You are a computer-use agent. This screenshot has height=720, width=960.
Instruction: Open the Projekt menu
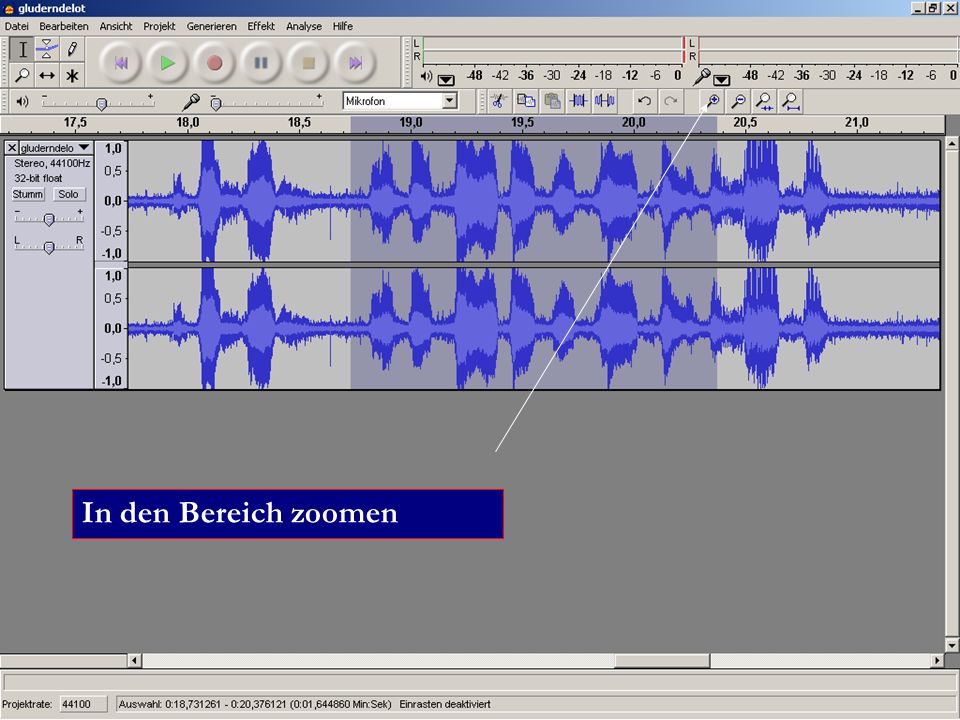159,26
